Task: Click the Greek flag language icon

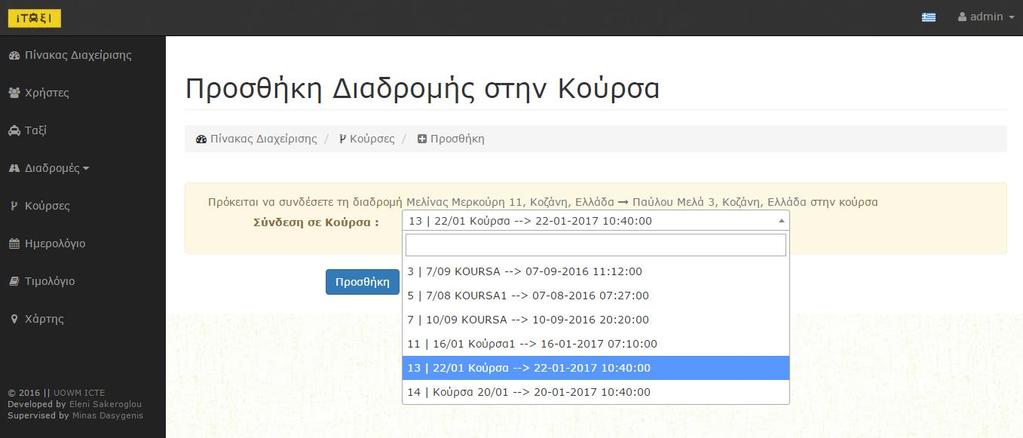Action: tap(928, 17)
